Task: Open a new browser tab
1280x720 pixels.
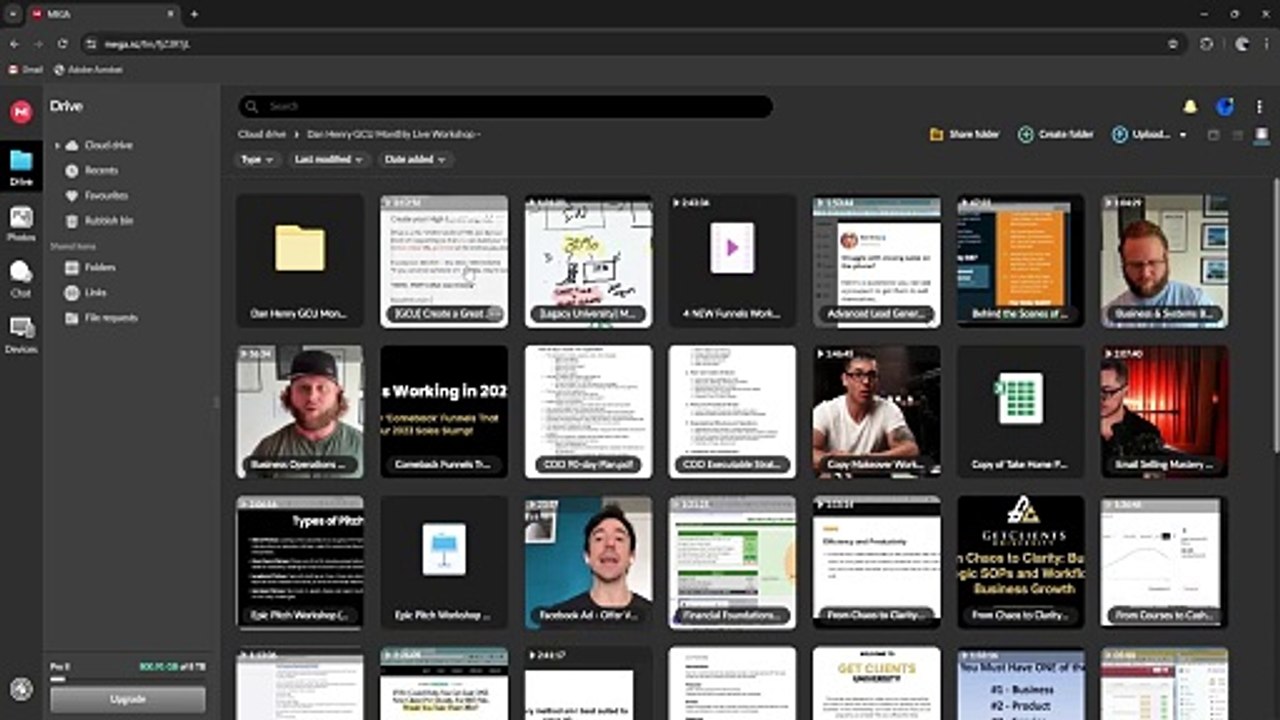Action: [194, 14]
